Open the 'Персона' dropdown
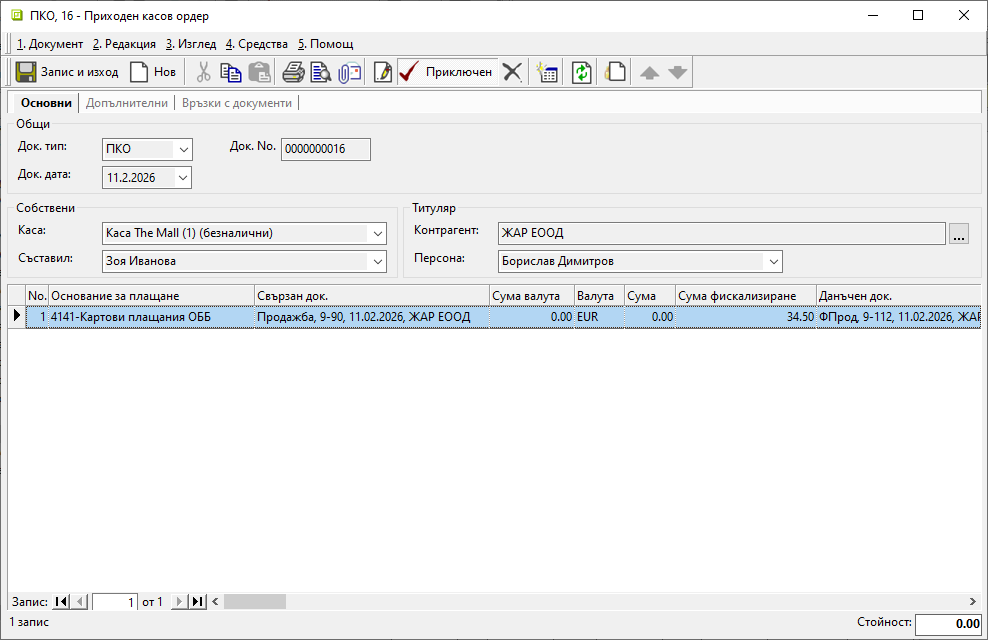The height and width of the screenshot is (640, 988). [x=773, y=262]
